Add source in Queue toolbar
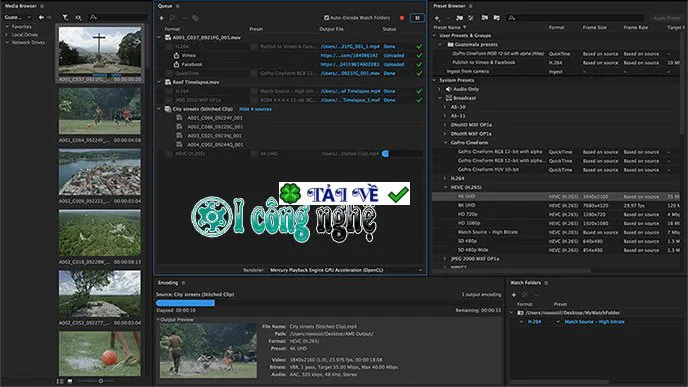Viewport: 688px width, 387px height. [161, 18]
